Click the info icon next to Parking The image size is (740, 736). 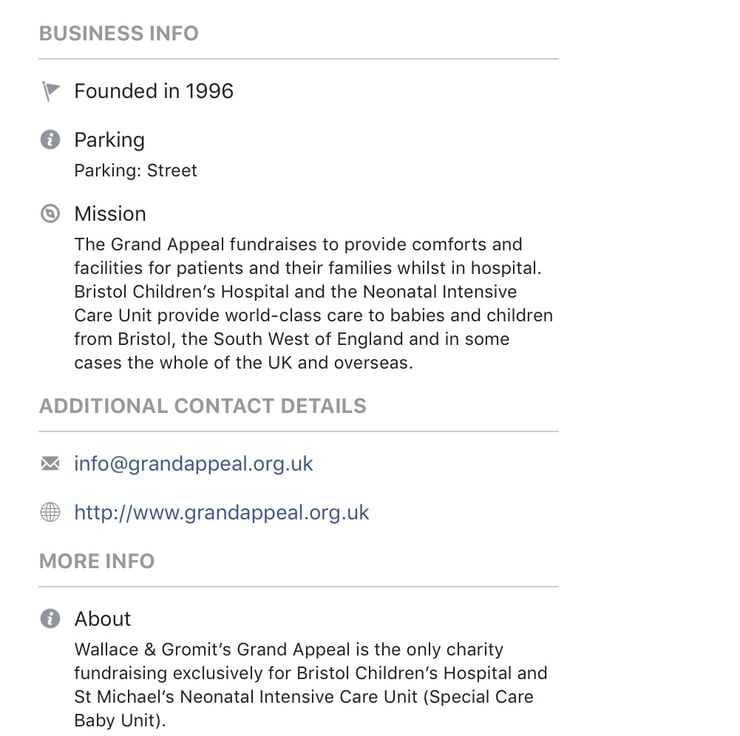pyautogui.click(x=50, y=140)
